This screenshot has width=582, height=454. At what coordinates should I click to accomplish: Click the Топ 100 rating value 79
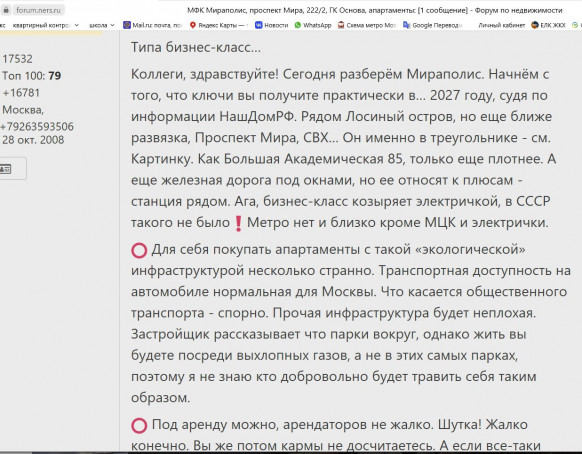(x=55, y=76)
